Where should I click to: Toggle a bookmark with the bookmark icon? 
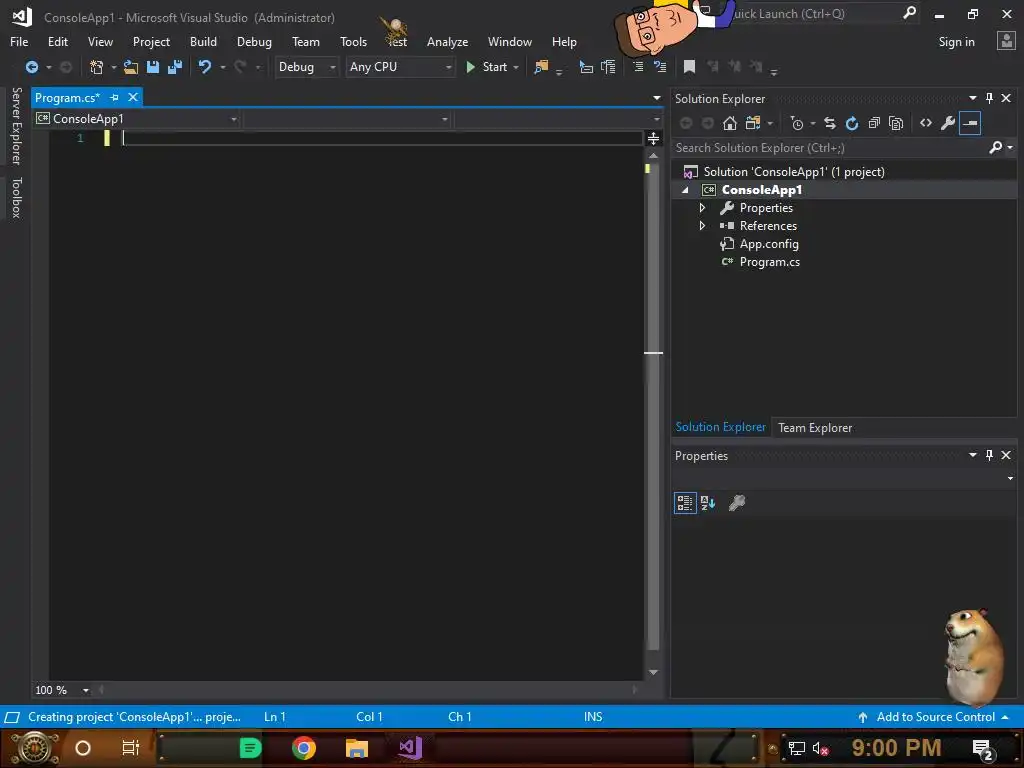point(689,67)
